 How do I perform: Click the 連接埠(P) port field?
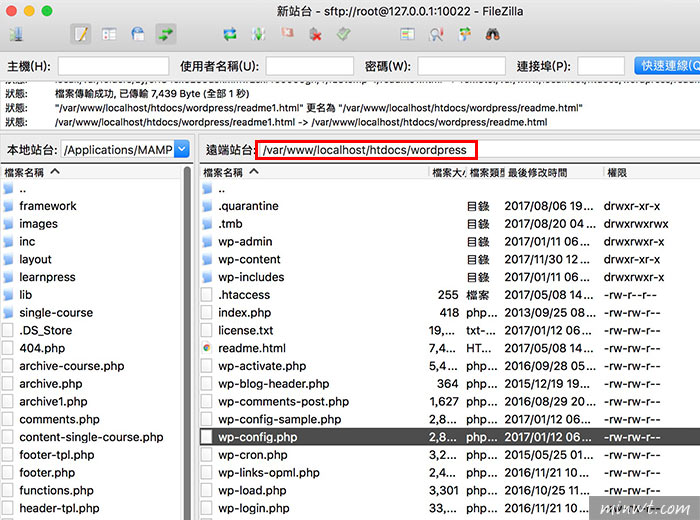coord(600,66)
